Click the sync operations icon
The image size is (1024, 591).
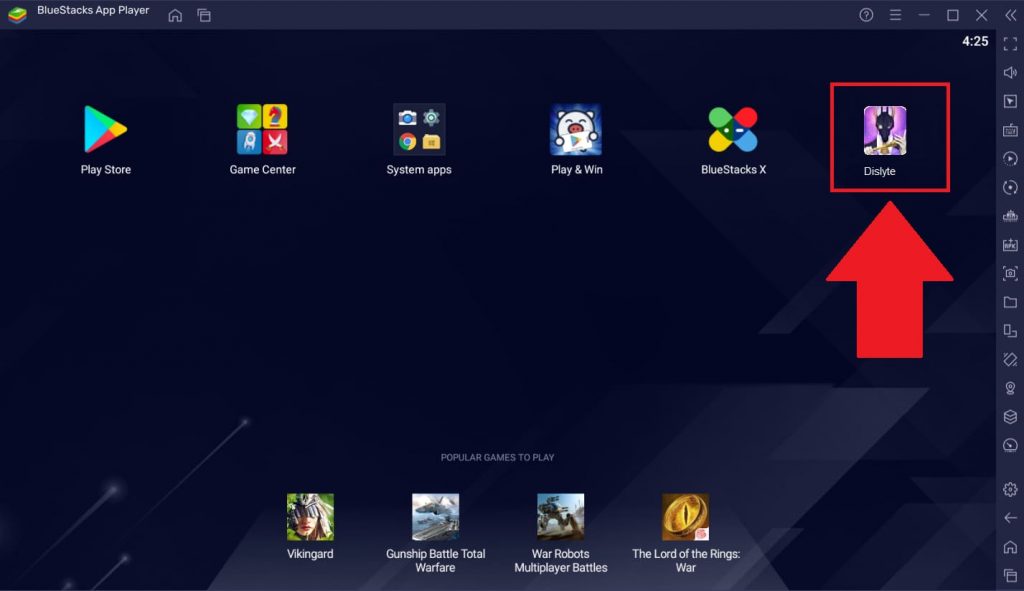1010,187
